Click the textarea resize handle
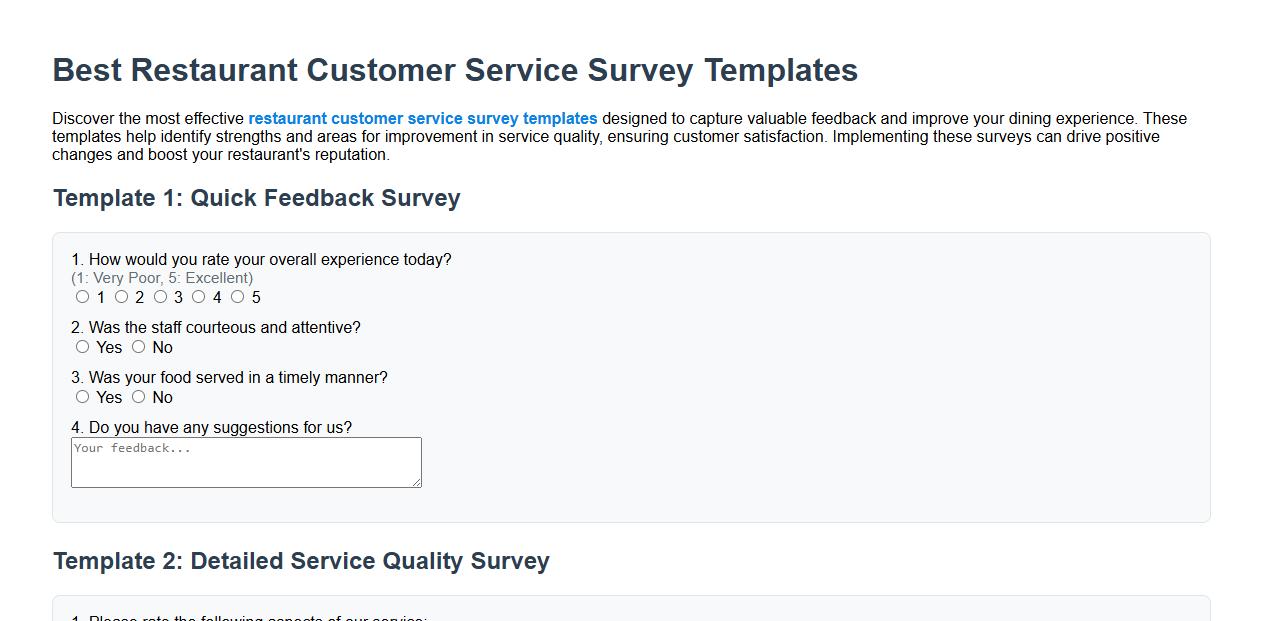This screenshot has width=1263, height=621. (x=416, y=484)
